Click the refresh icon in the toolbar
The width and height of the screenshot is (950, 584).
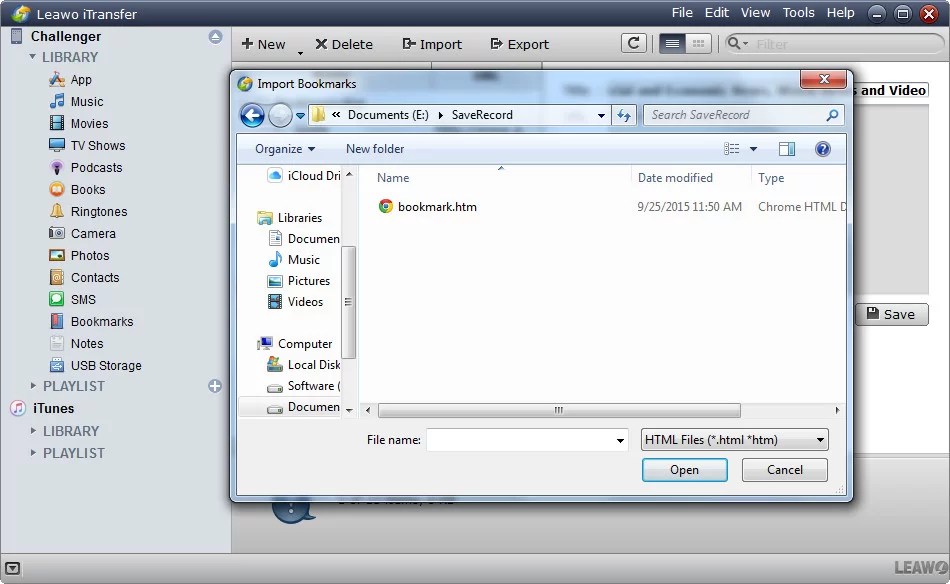pyautogui.click(x=634, y=44)
